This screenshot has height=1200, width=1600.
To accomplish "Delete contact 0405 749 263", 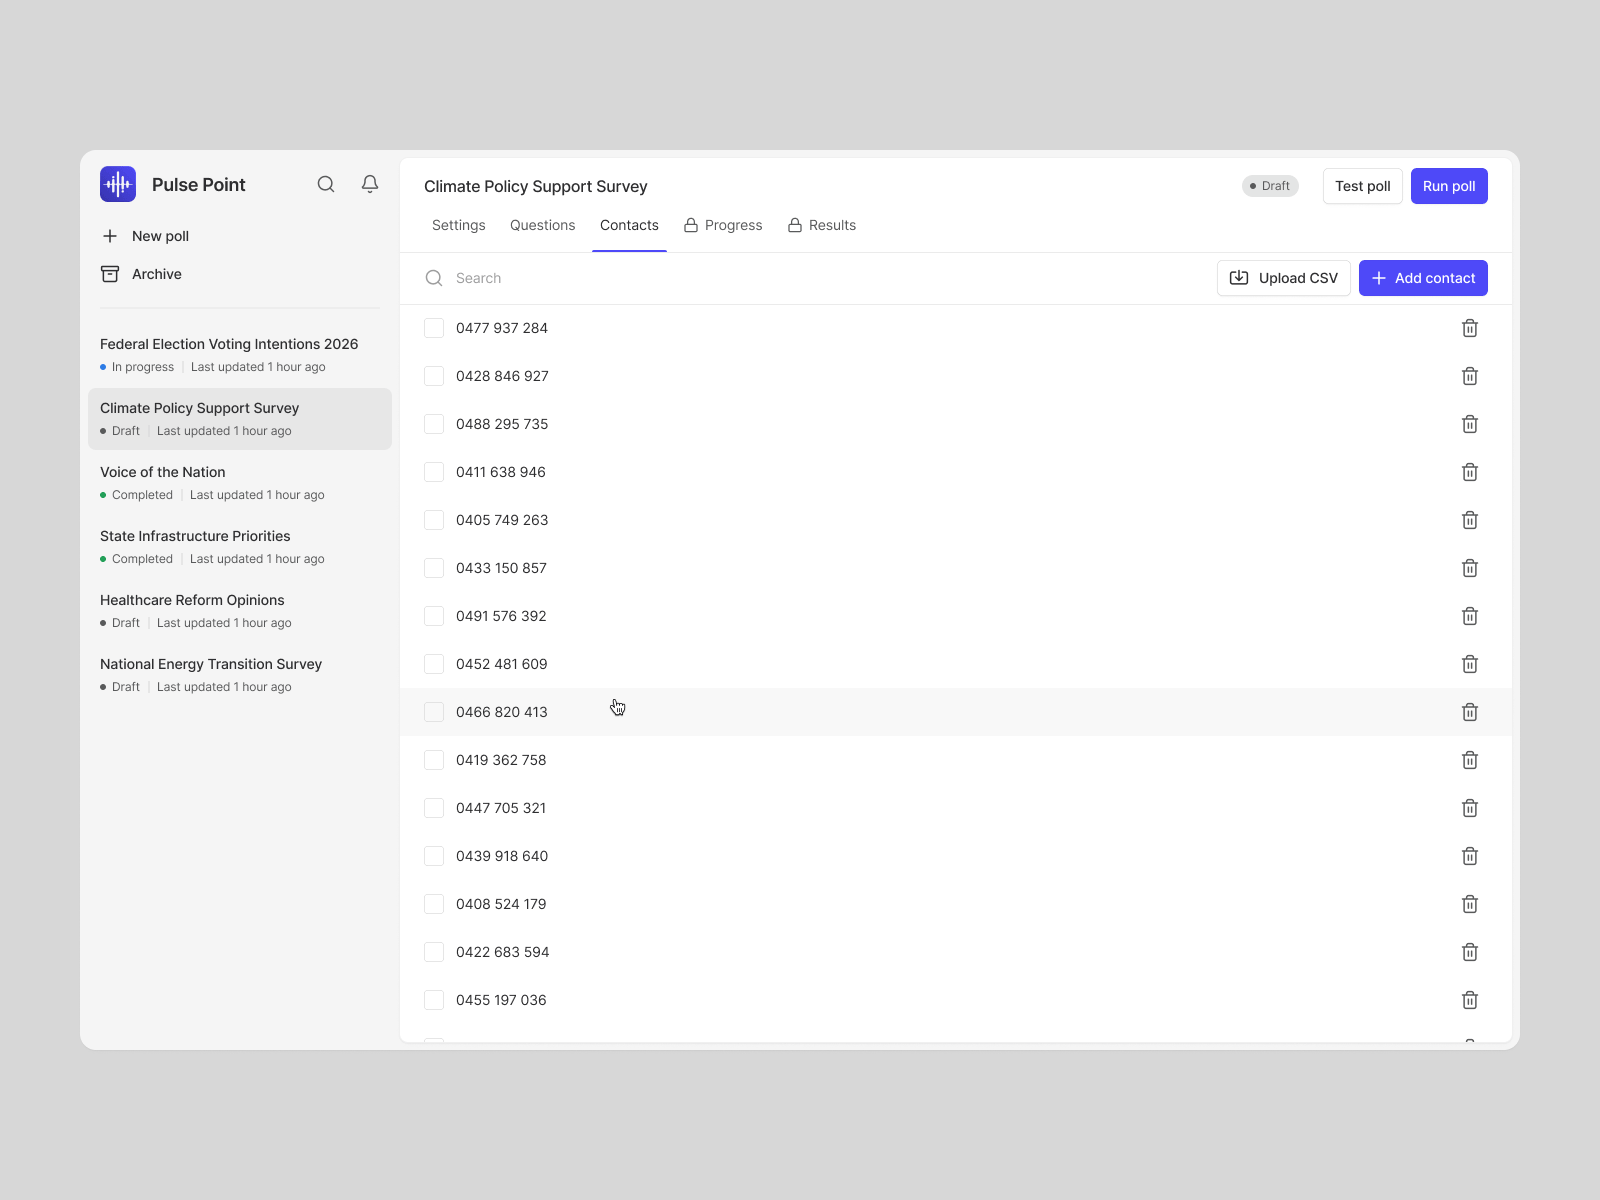I will pos(1470,520).
